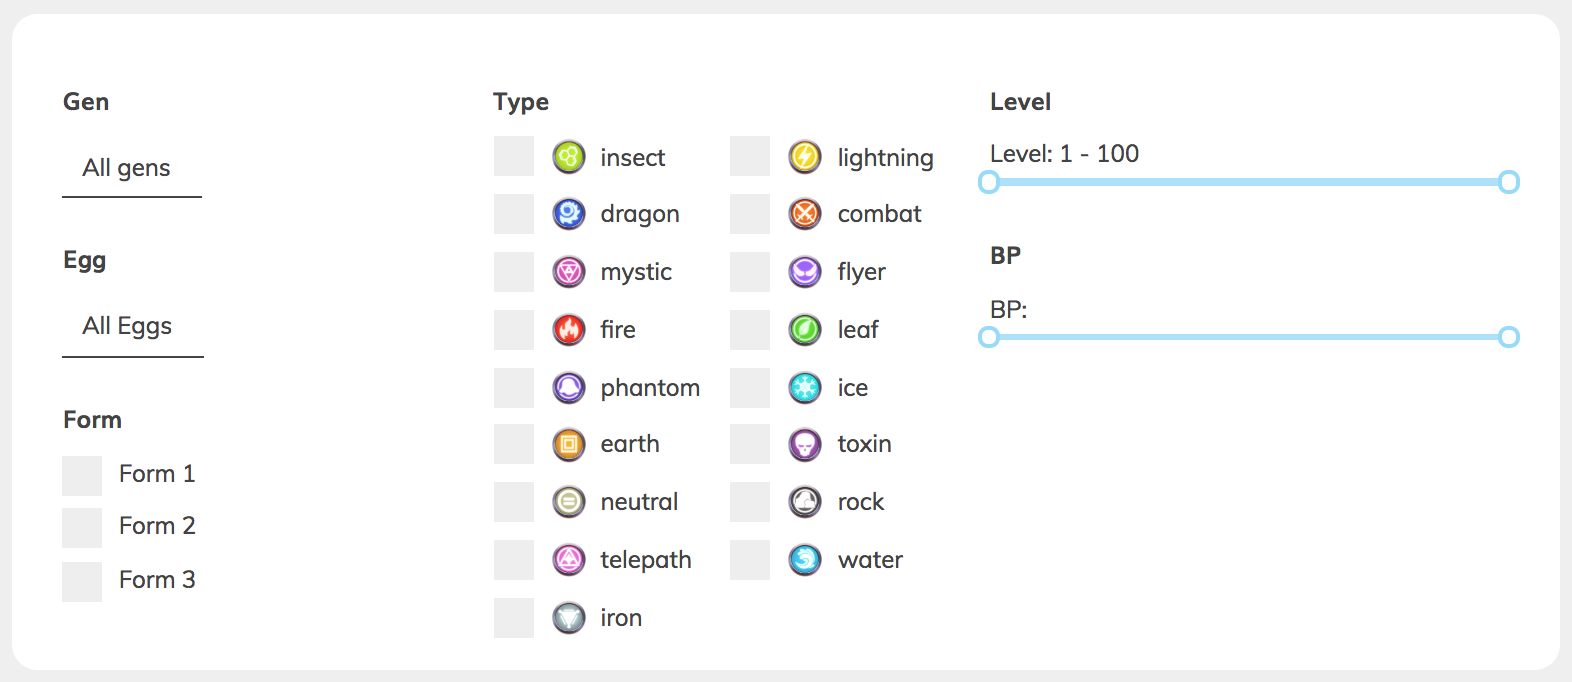
Task: Click the blue dragon type icon
Action: (569, 214)
